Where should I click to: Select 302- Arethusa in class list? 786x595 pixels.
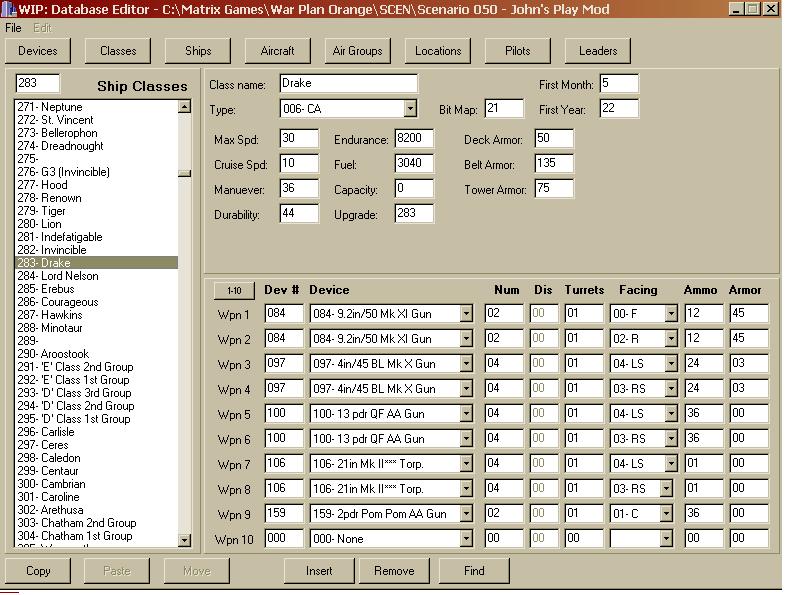click(96, 510)
